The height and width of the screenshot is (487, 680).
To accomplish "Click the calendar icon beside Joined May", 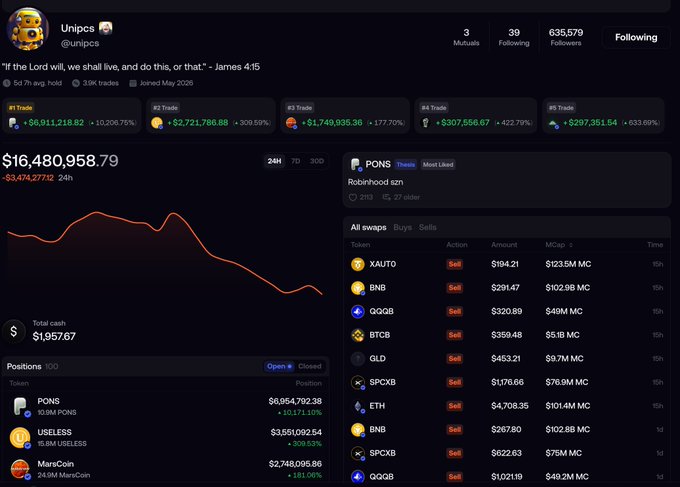I will (x=133, y=83).
